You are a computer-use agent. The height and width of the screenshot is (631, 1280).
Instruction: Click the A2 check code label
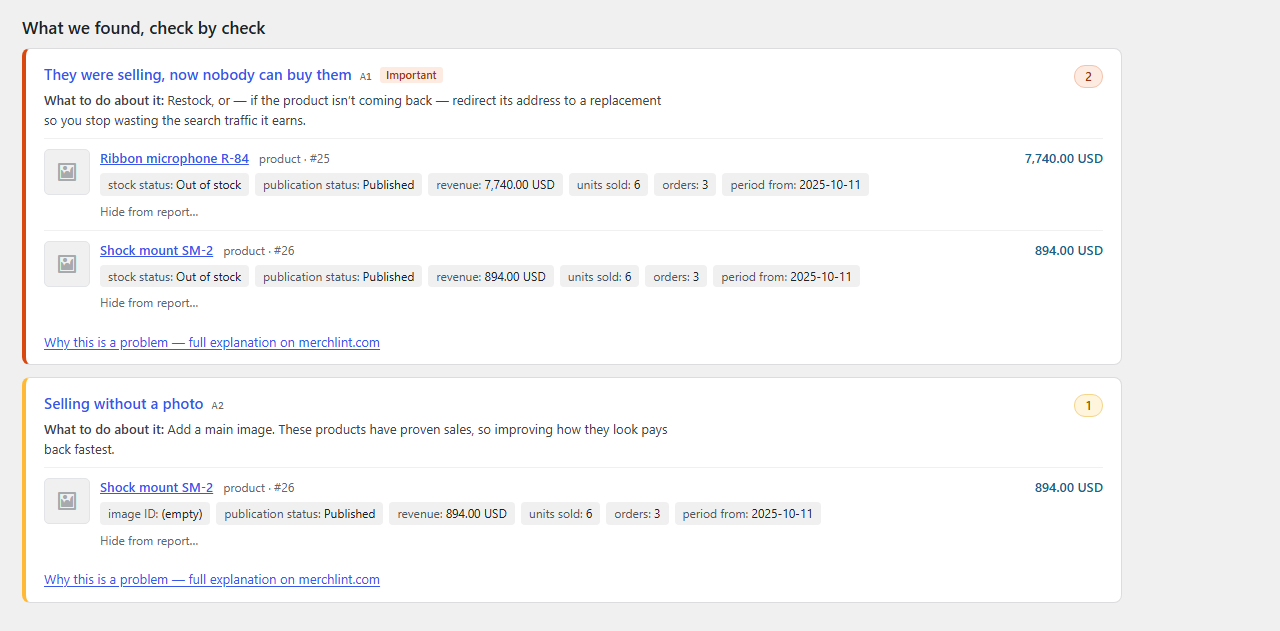point(218,405)
